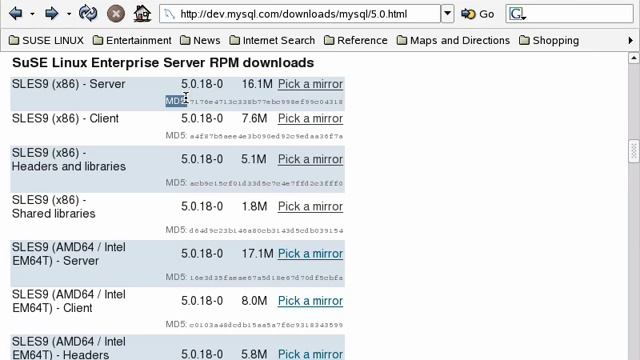Open the Shopping bookmarks folder
Image resolution: width=640 pixels, height=360 pixels.
point(549,40)
